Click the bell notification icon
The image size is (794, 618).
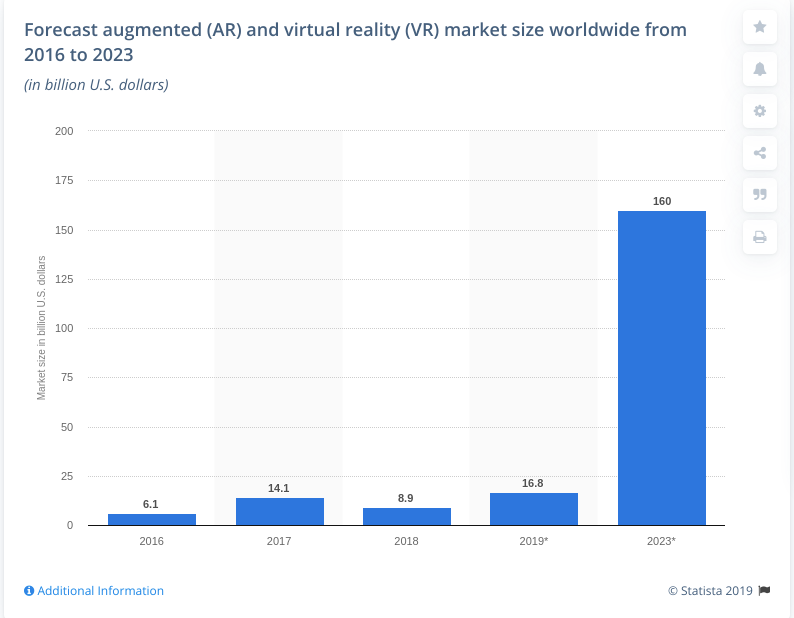[760, 69]
